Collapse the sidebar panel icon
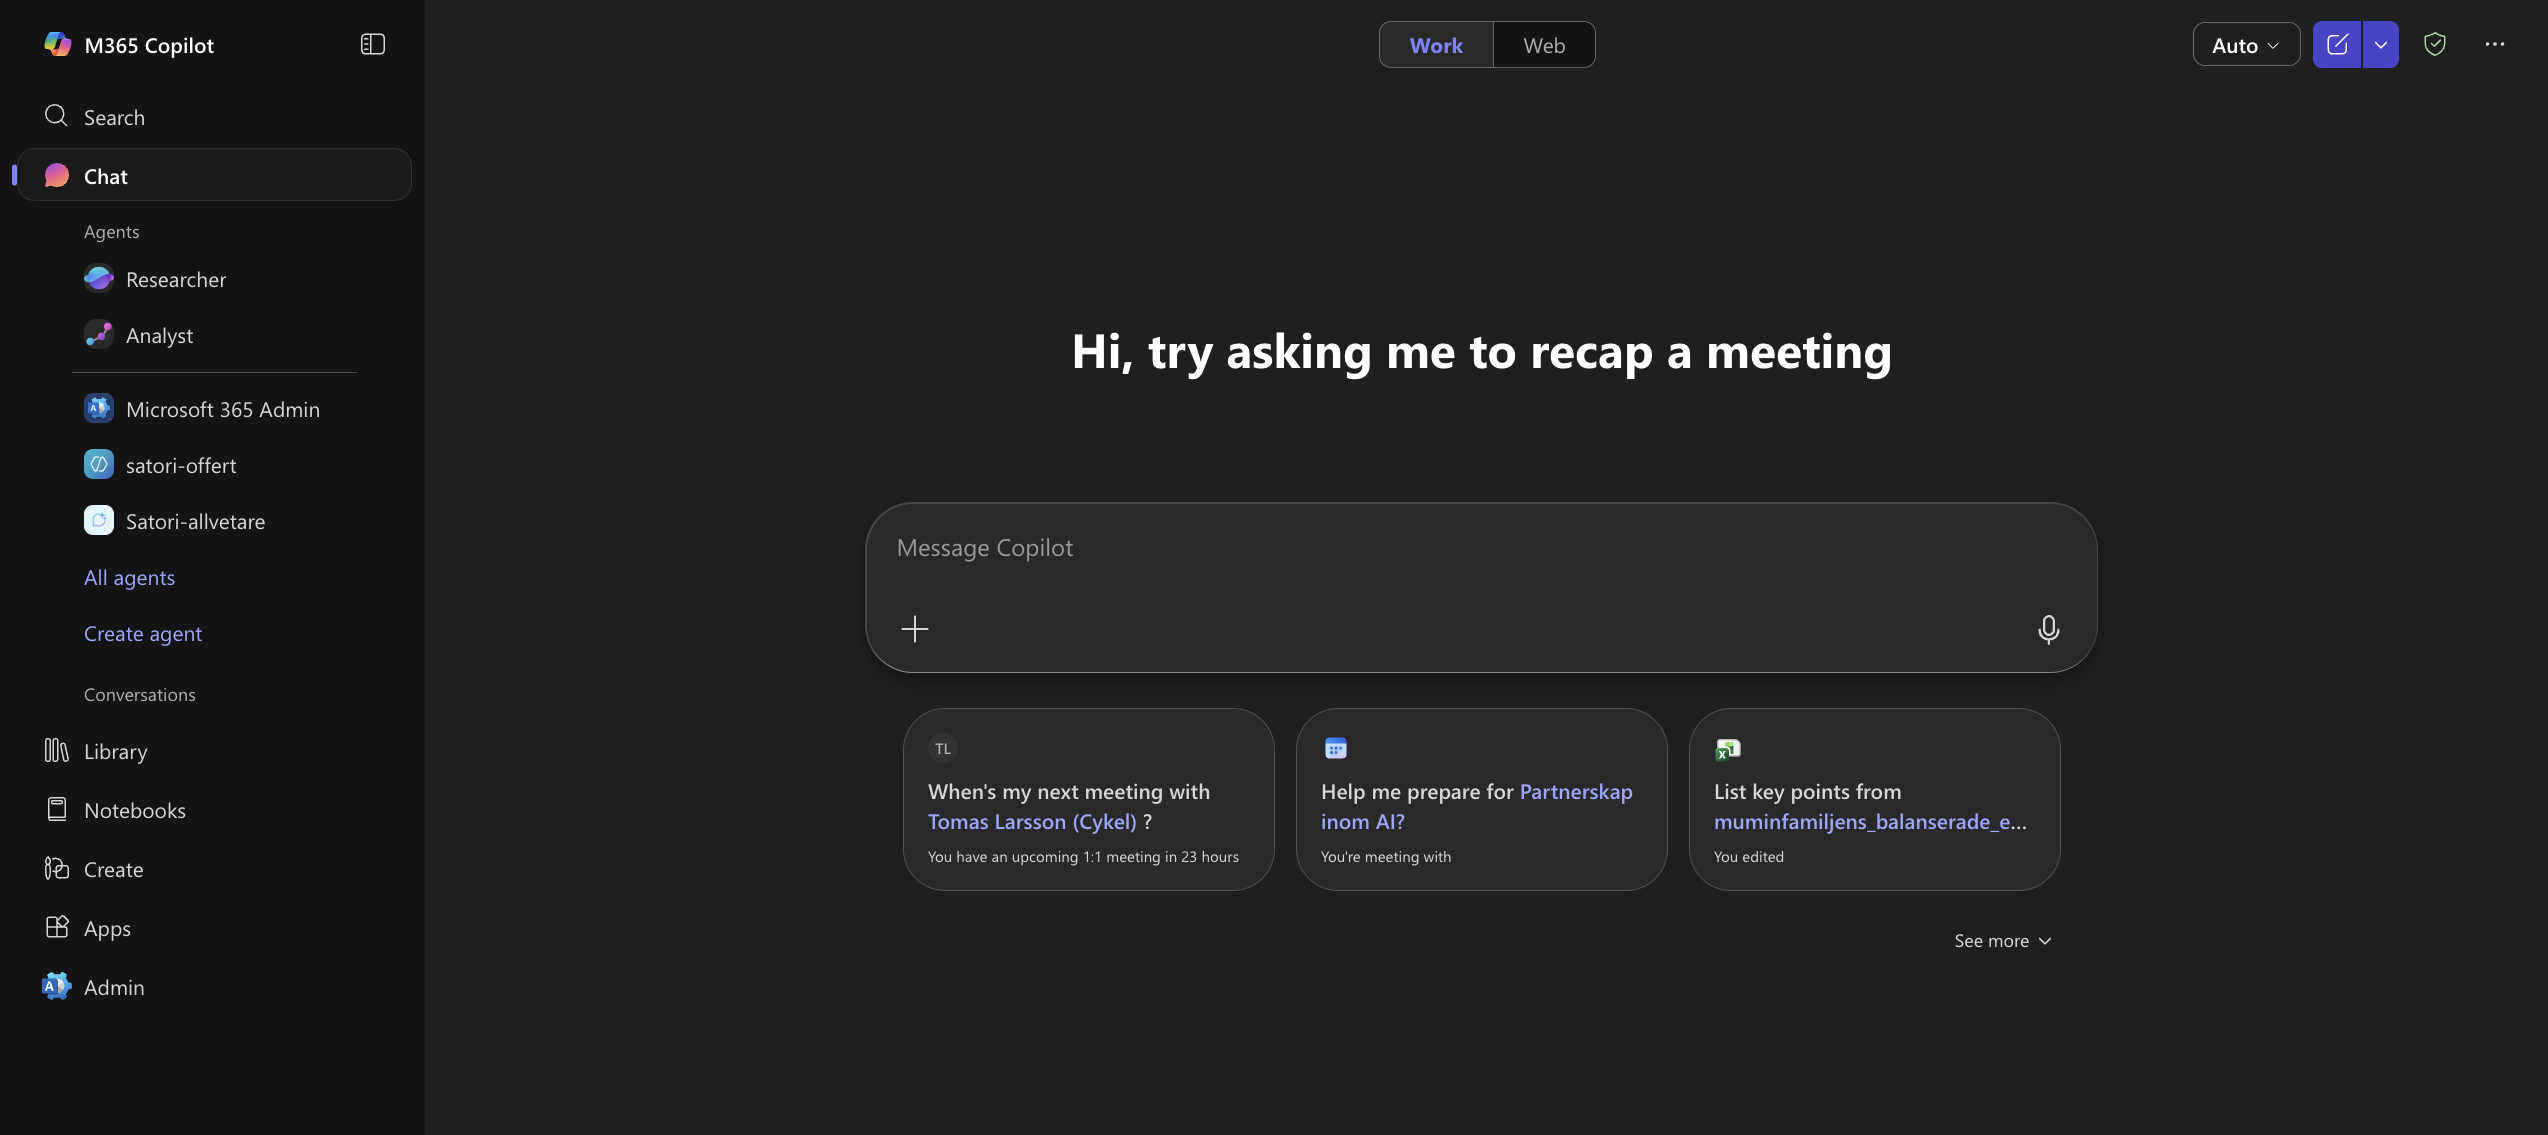The height and width of the screenshot is (1135, 2548). pos(372,44)
